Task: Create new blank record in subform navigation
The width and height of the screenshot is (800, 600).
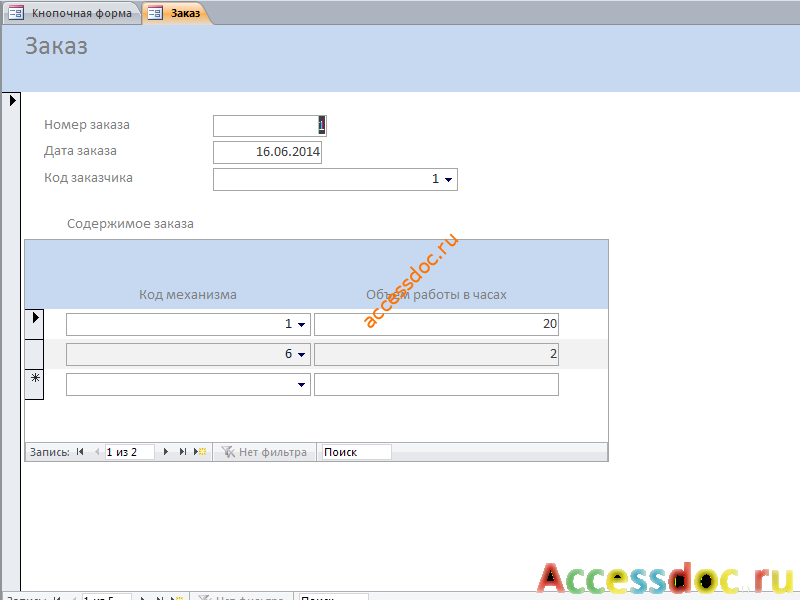Action: coord(200,452)
